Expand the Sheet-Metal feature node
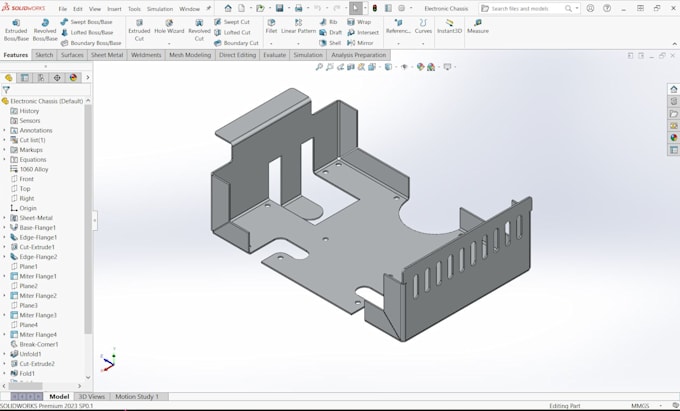The width and height of the screenshot is (680, 411). [x=4, y=218]
